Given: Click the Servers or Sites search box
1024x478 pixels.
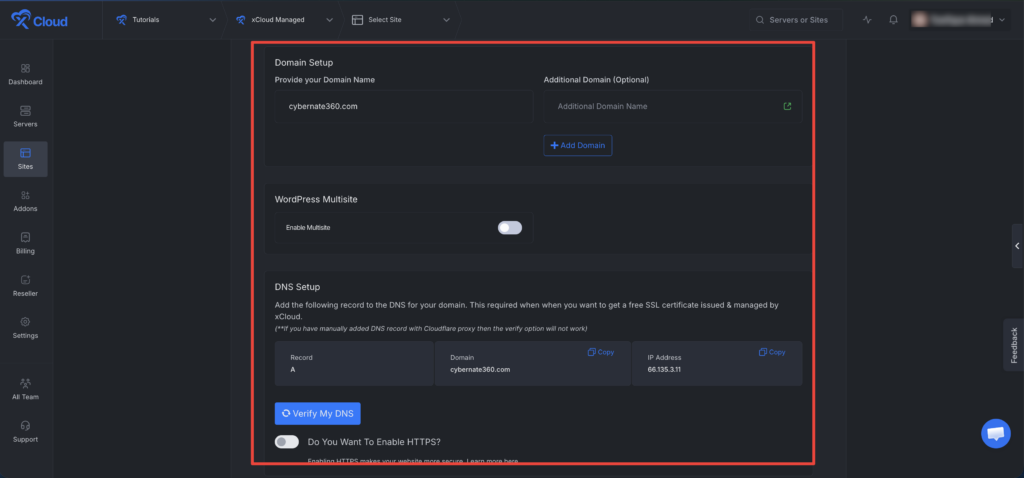Looking at the screenshot, I should click(795, 20).
